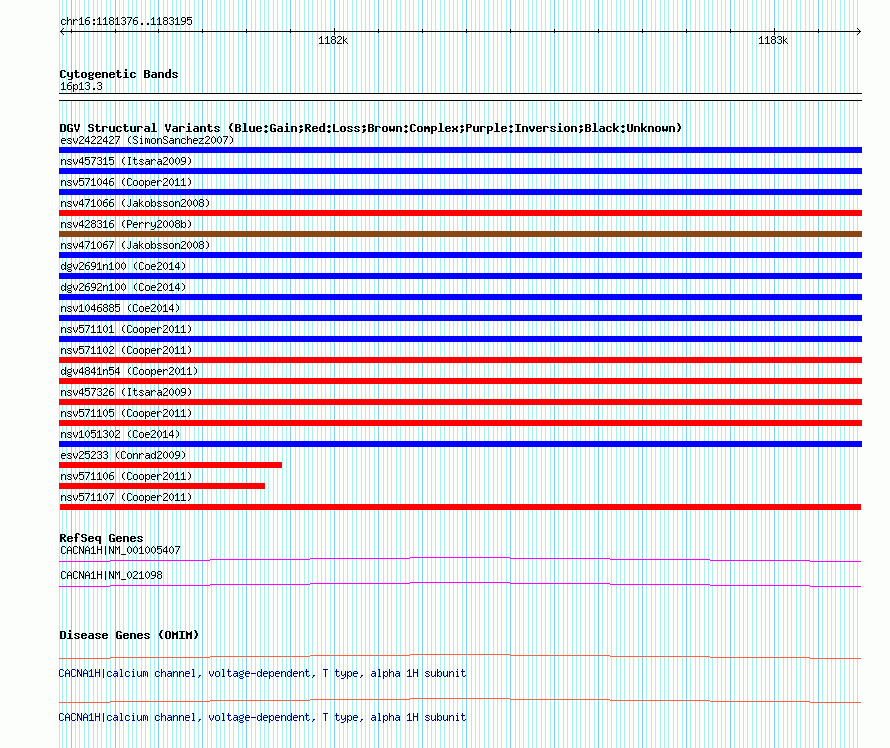Click the right arrowhead of the coordinate ruler

coord(859,31)
